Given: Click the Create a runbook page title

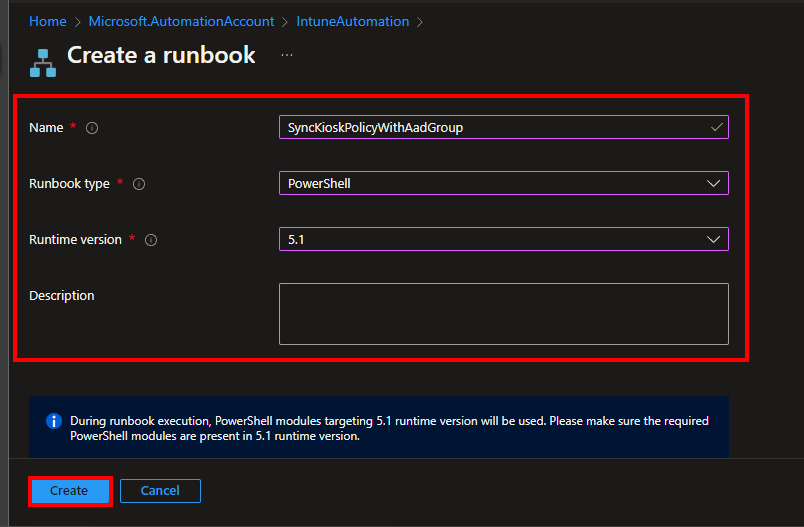Looking at the screenshot, I should (x=161, y=55).
